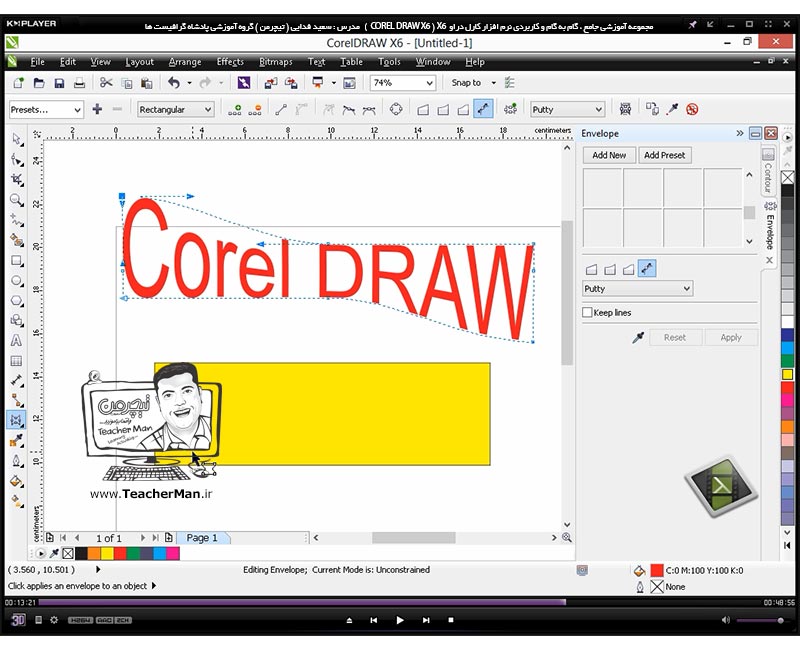Open the Arrange menu
Image resolution: width=800 pixels, height=650 pixels.
click(185, 62)
